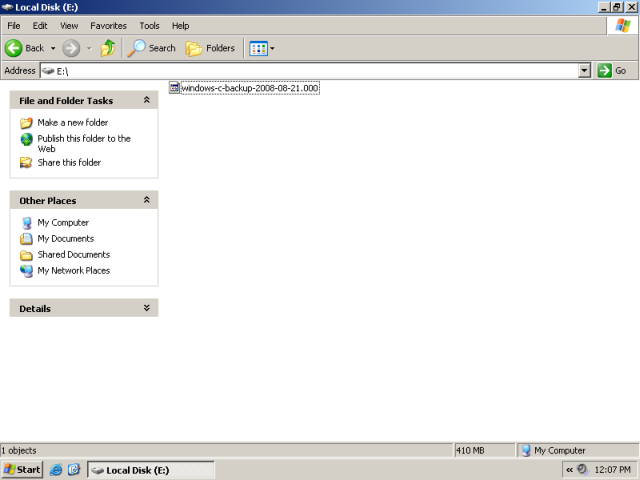Screen dimensions: 640x480
Task: Click the 12:07 PM clock
Action: pyautogui.click(x=613, y=470)
